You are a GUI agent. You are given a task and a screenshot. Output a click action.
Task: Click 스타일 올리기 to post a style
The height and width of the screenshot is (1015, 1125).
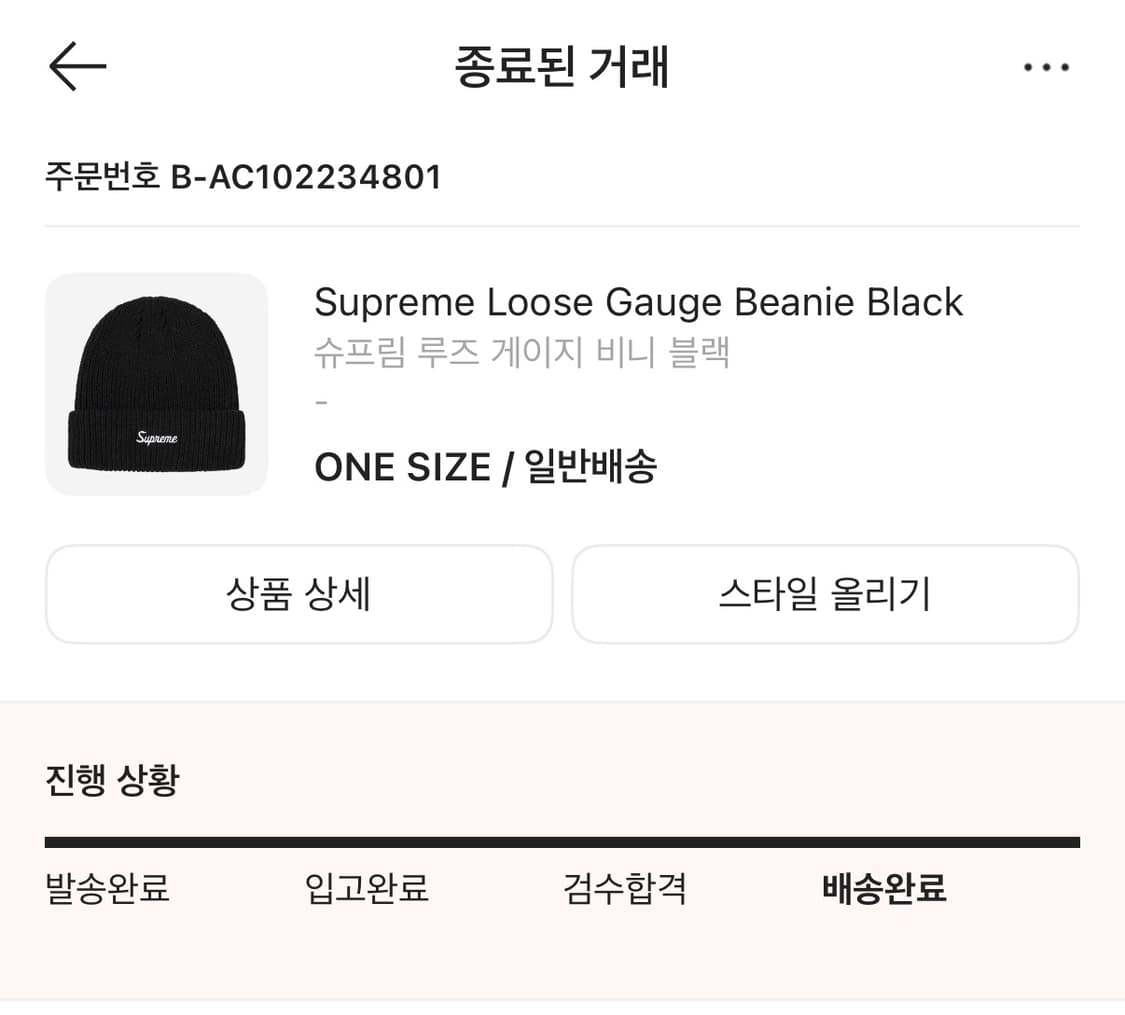[825, 594]
